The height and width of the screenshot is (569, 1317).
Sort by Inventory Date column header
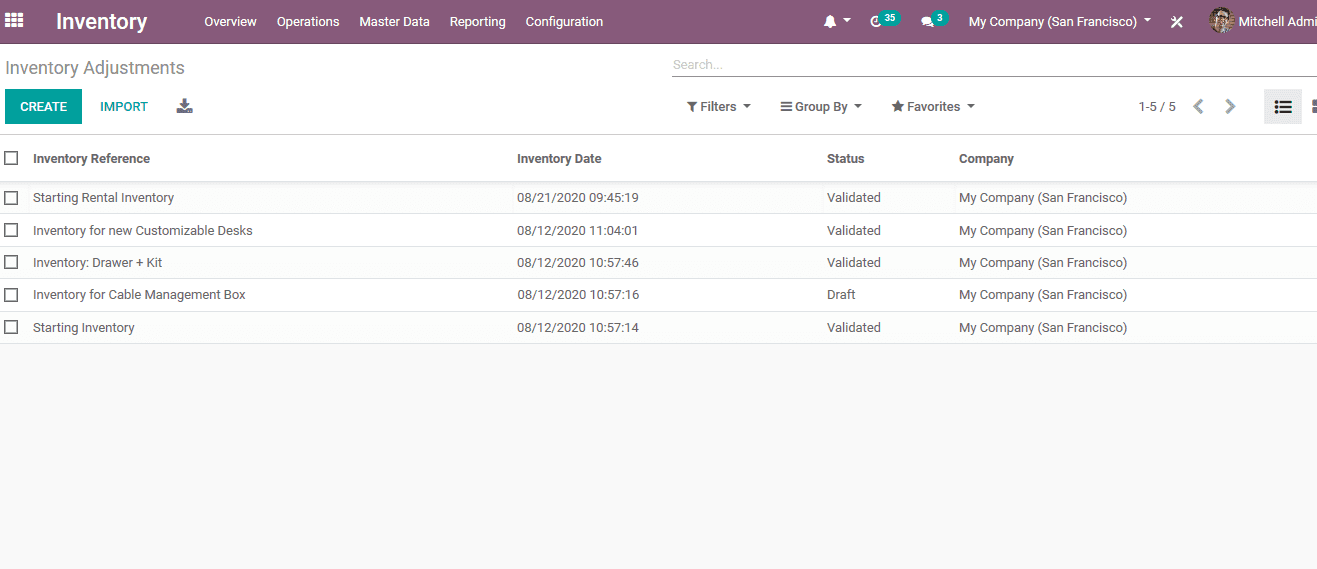coord(559,158)
